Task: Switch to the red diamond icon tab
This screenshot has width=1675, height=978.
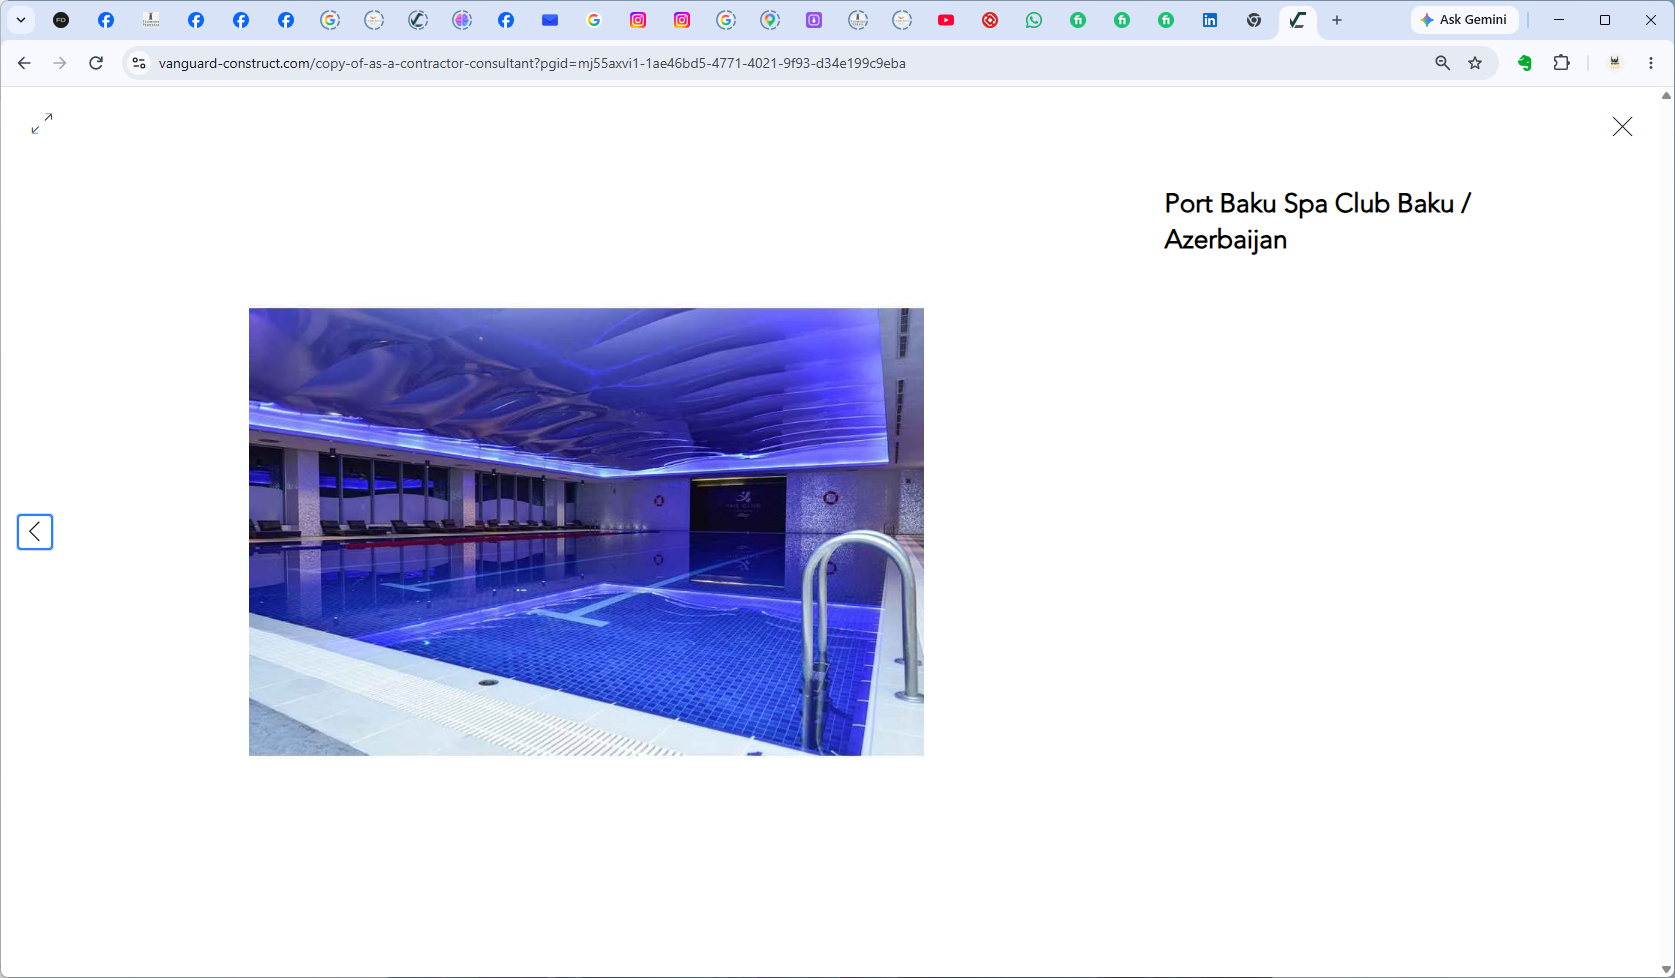Action: pos(990,20)
